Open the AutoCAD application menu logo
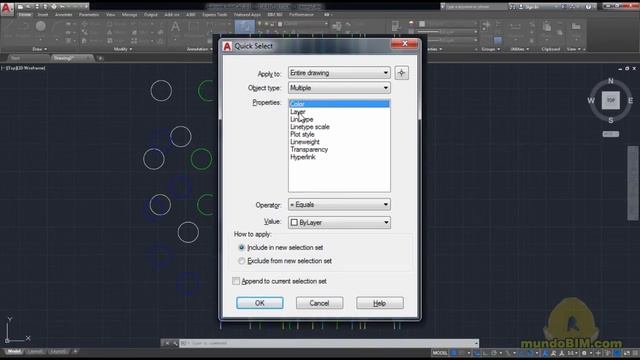The image size is (640, 360). pyautogui.click(x=6, y=8)
